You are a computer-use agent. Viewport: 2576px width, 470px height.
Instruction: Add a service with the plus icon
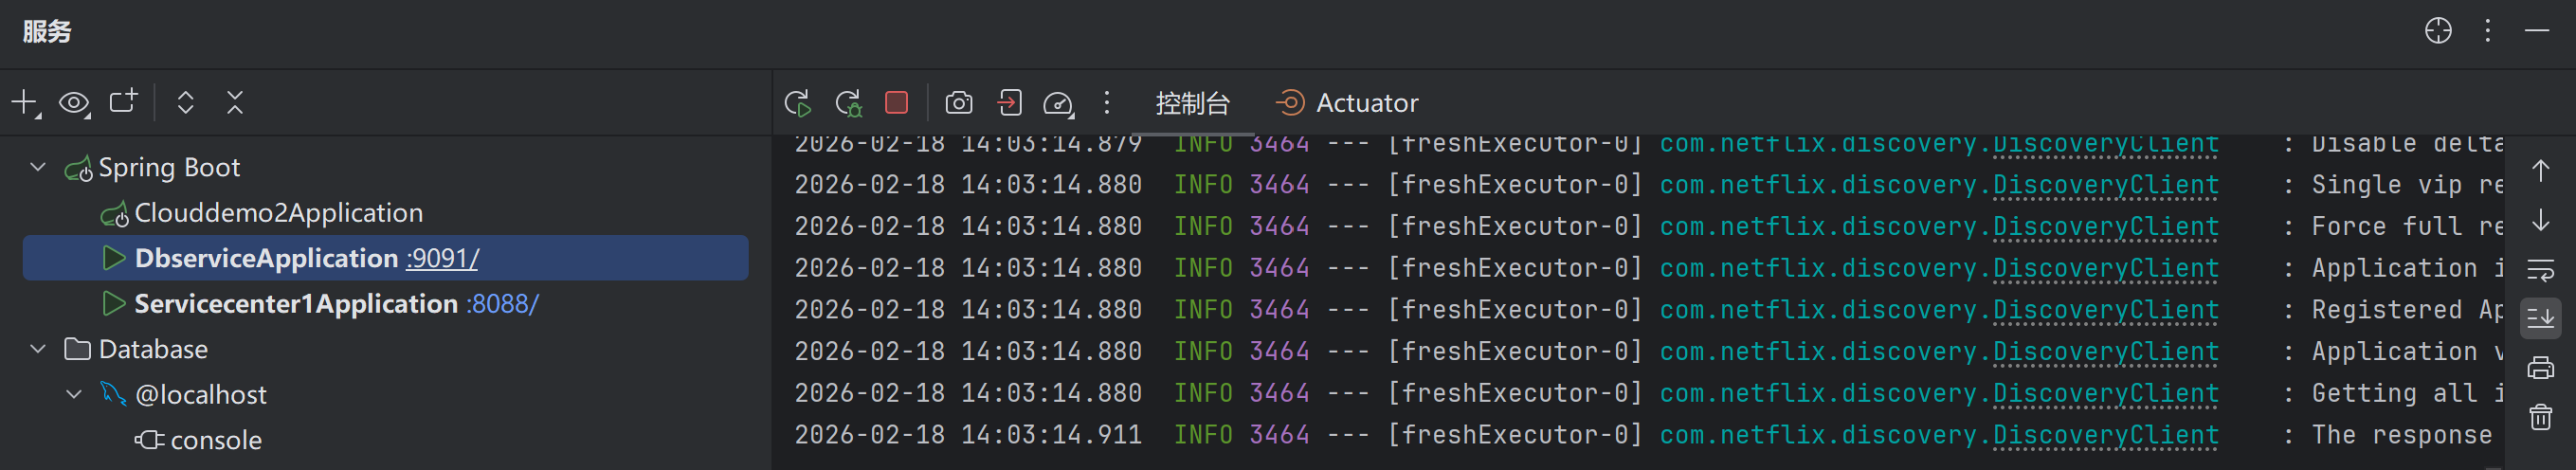(x=25, y=102)
